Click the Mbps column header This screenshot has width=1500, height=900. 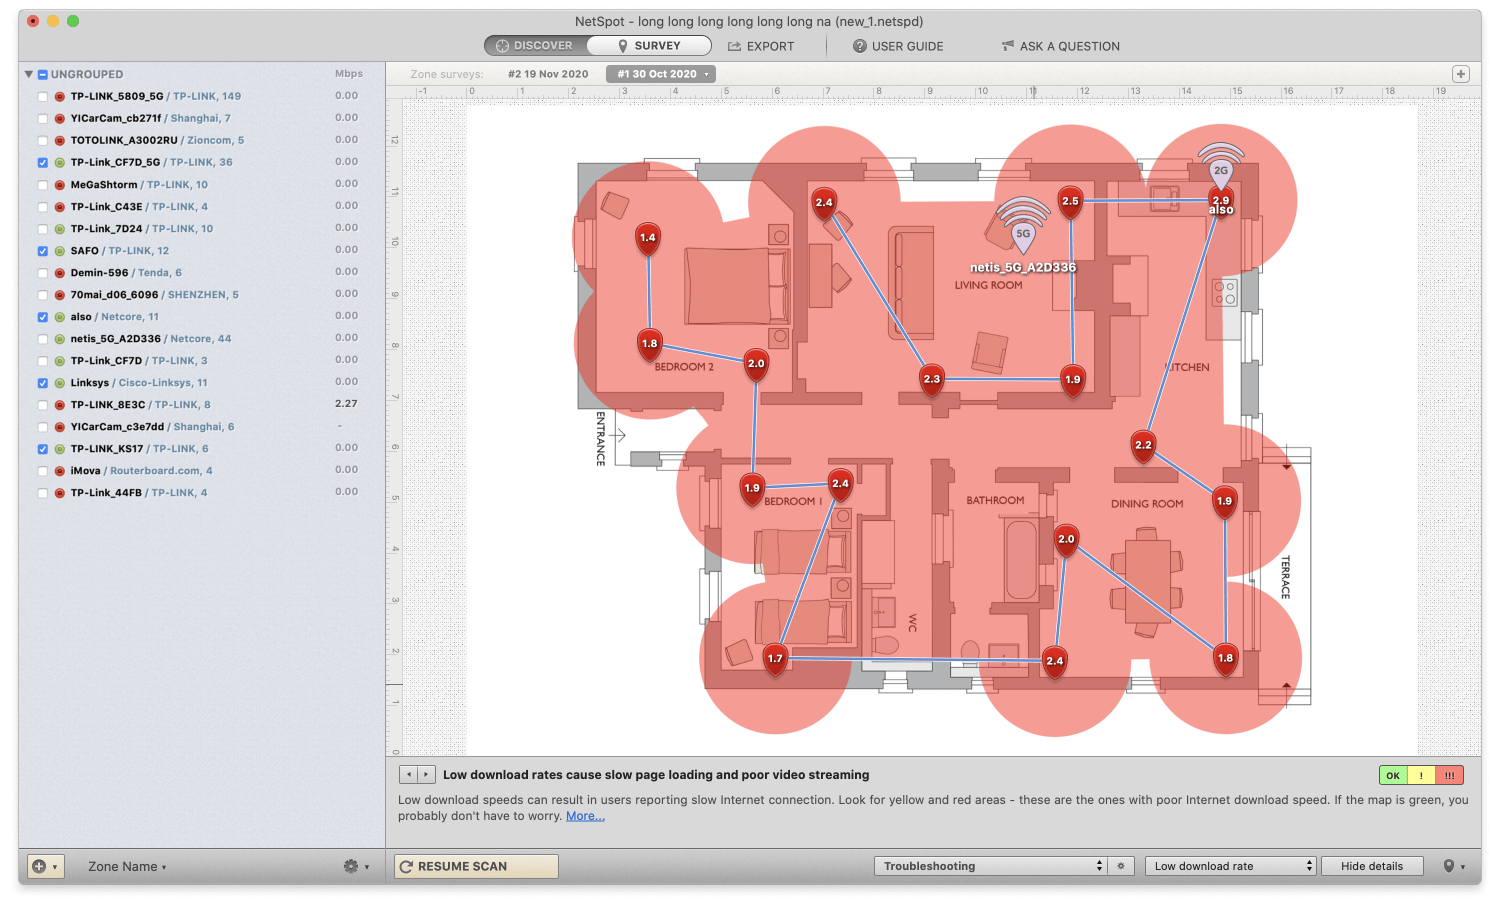(x=349, y=74)
